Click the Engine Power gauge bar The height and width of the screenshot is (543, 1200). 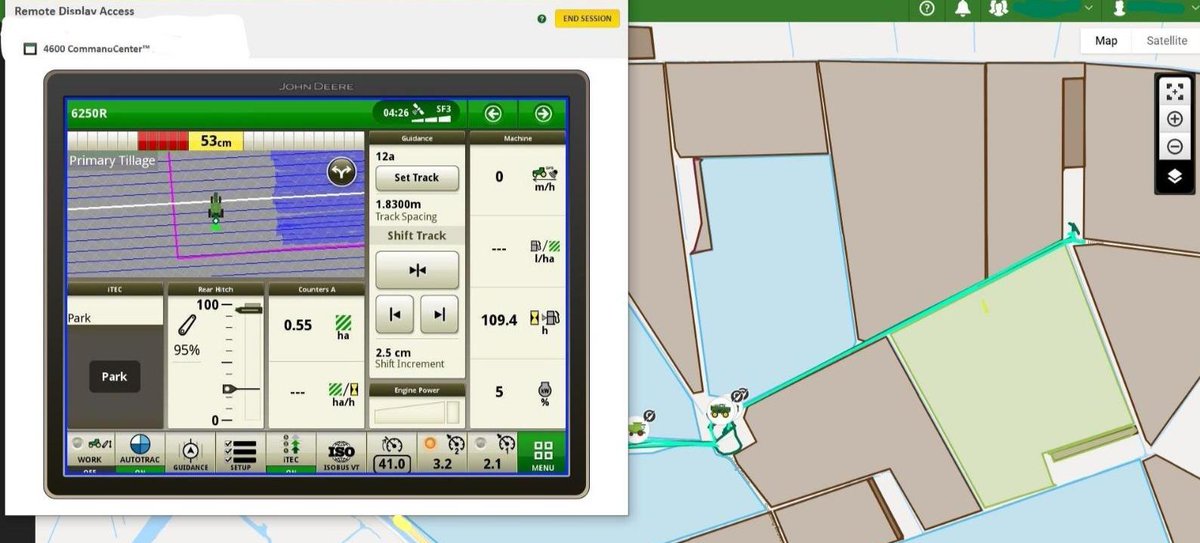[418, 411]
